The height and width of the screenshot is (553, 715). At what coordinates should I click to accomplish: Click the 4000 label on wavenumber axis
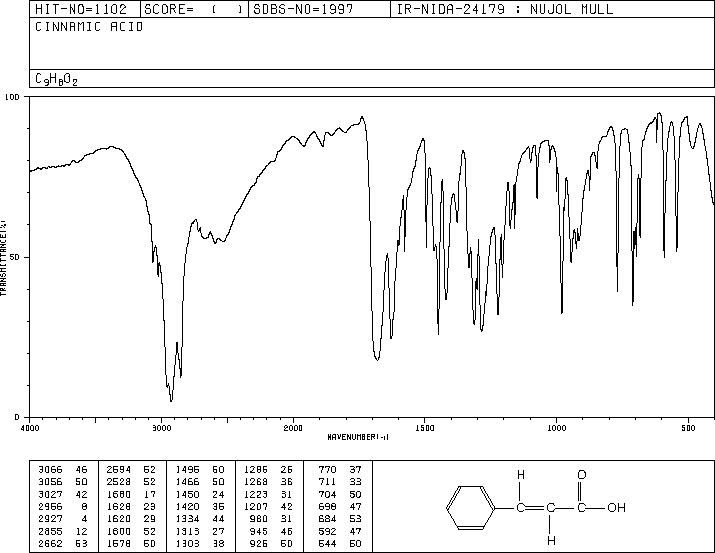pos(30,428)
